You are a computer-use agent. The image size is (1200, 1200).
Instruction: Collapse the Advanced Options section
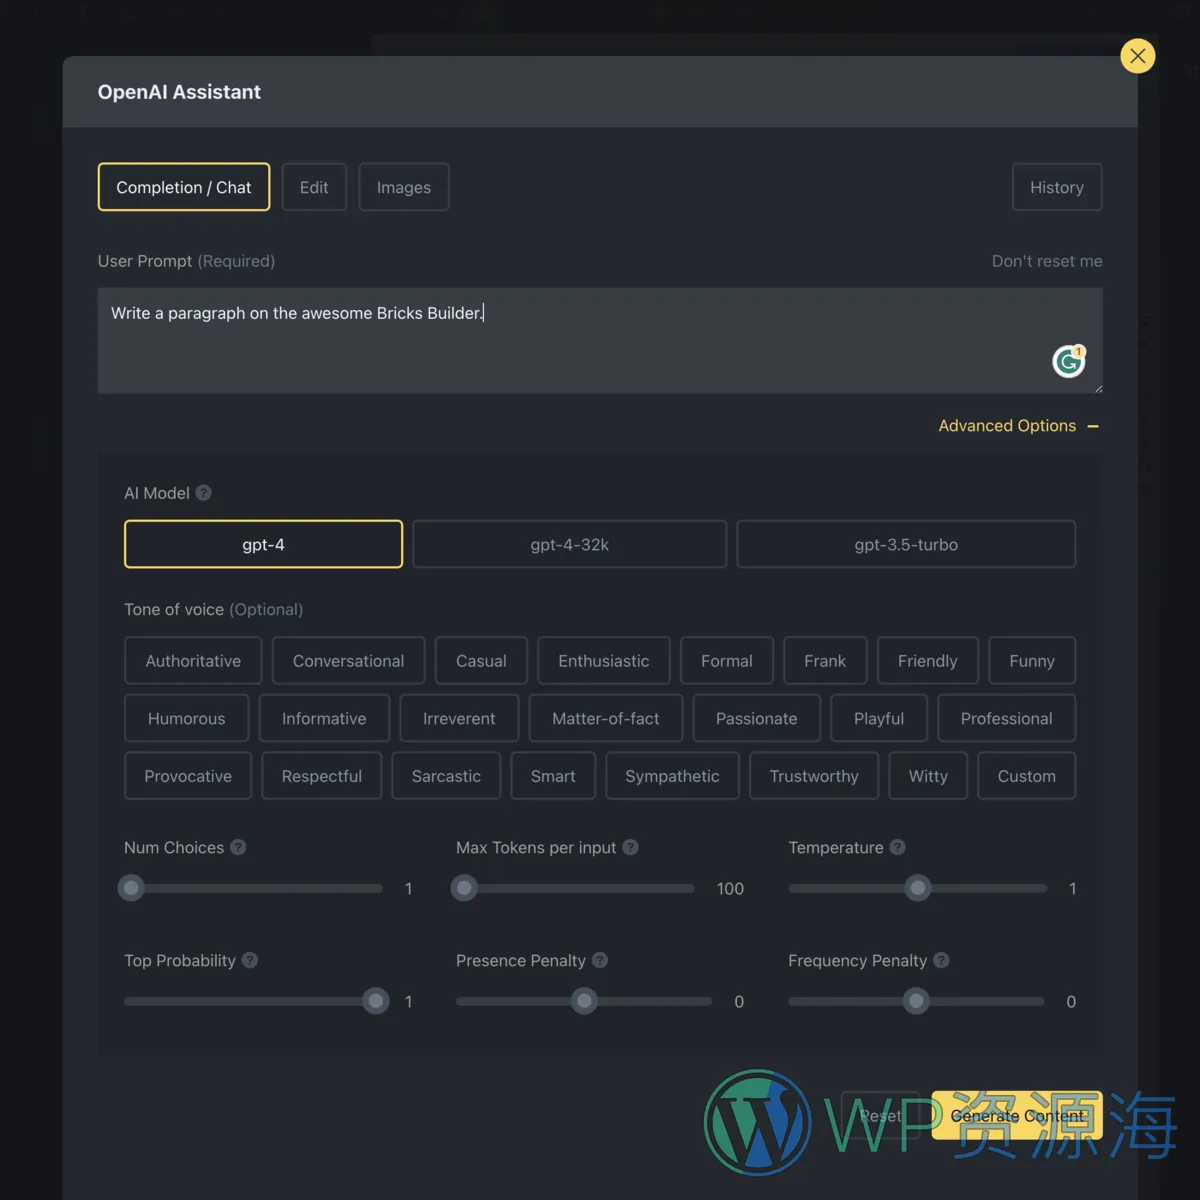pos(1019,426)
